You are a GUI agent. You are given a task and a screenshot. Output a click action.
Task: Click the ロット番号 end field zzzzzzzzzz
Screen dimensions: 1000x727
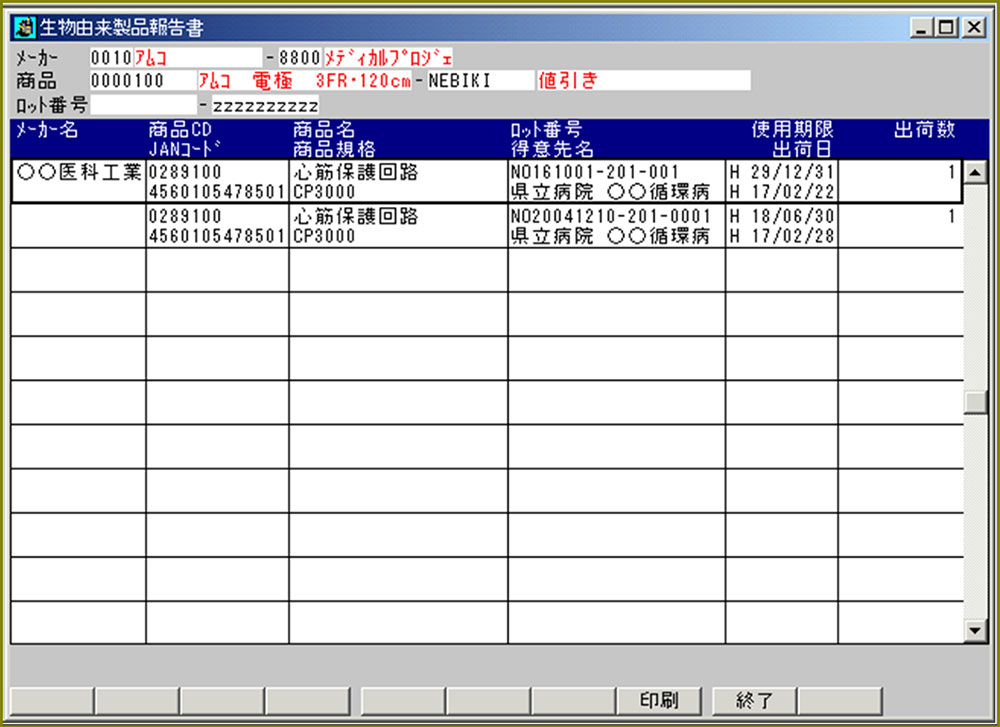click(264, 105)
